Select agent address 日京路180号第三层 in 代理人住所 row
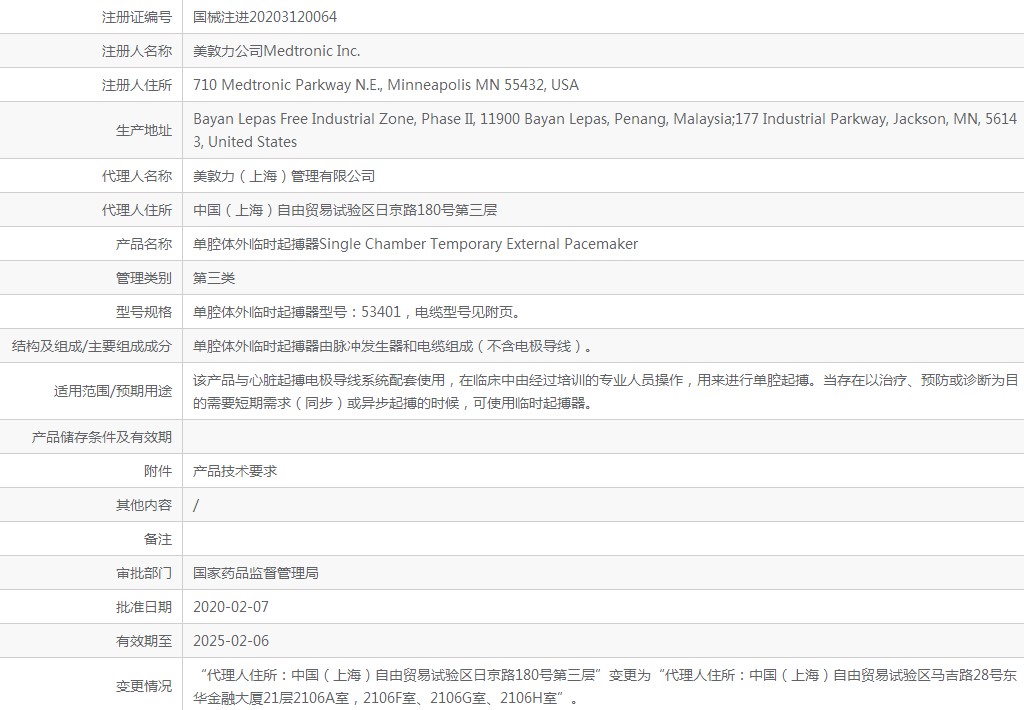The image size is (1024, 710). pos(430,210)
